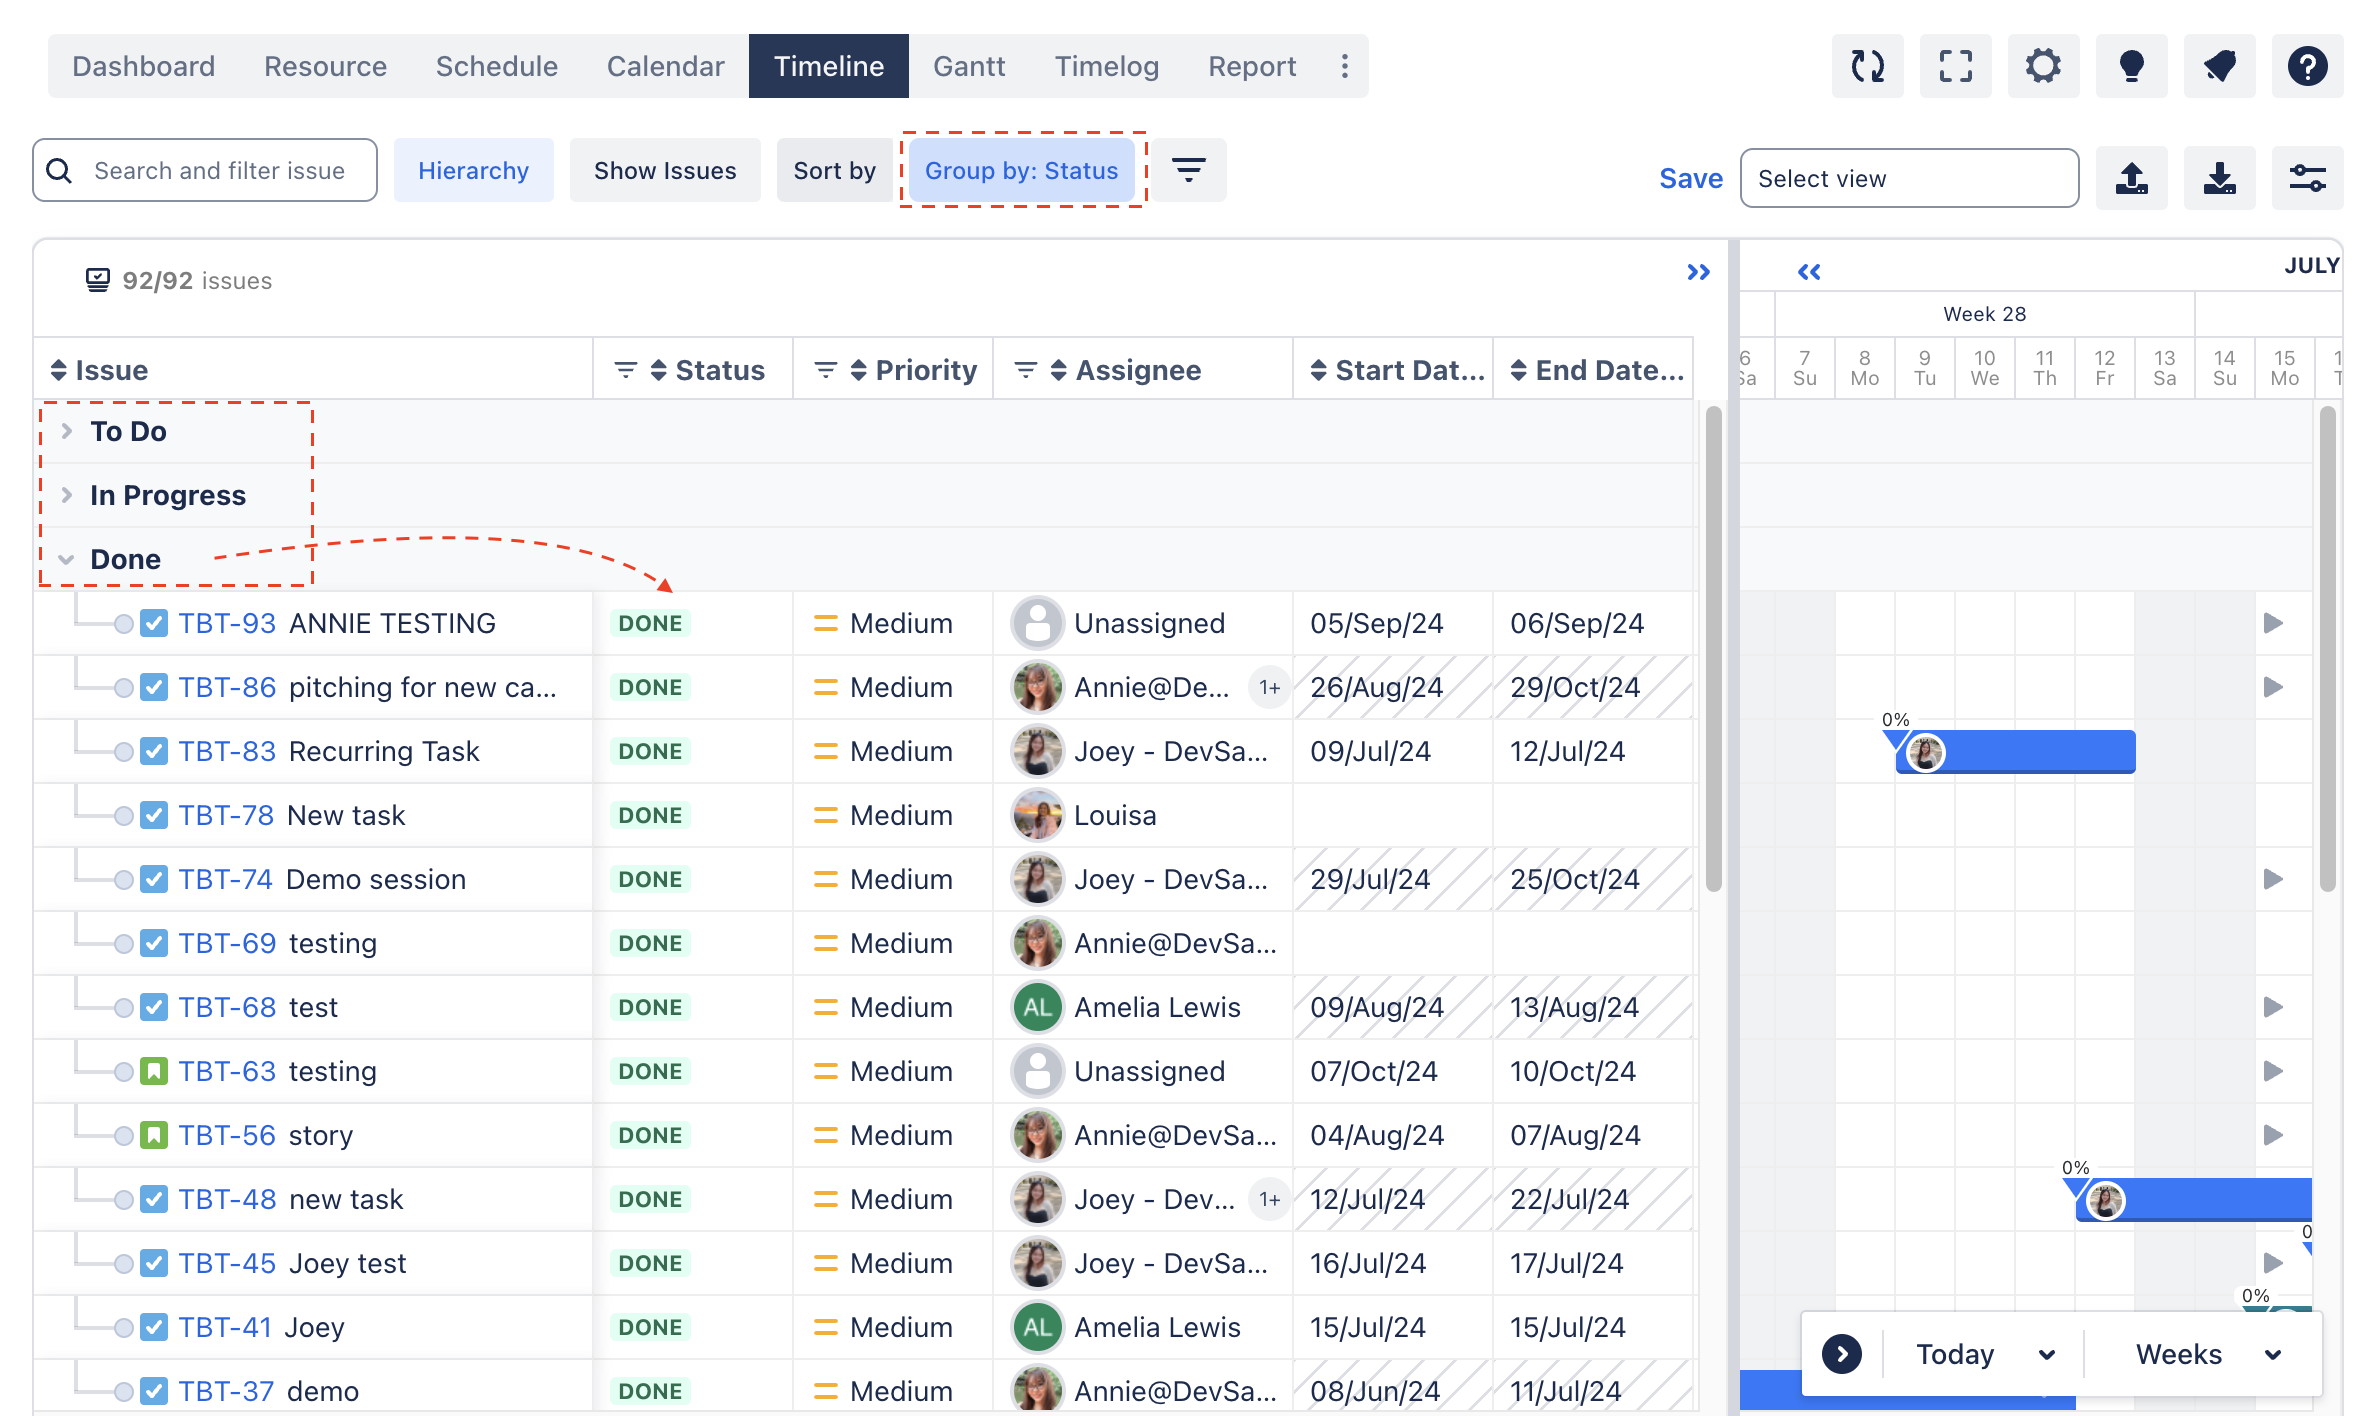The image size is (2374, 1416).
Task: Click the Weeks dropdown on timeline
Action: (x=2197, y=1354)
